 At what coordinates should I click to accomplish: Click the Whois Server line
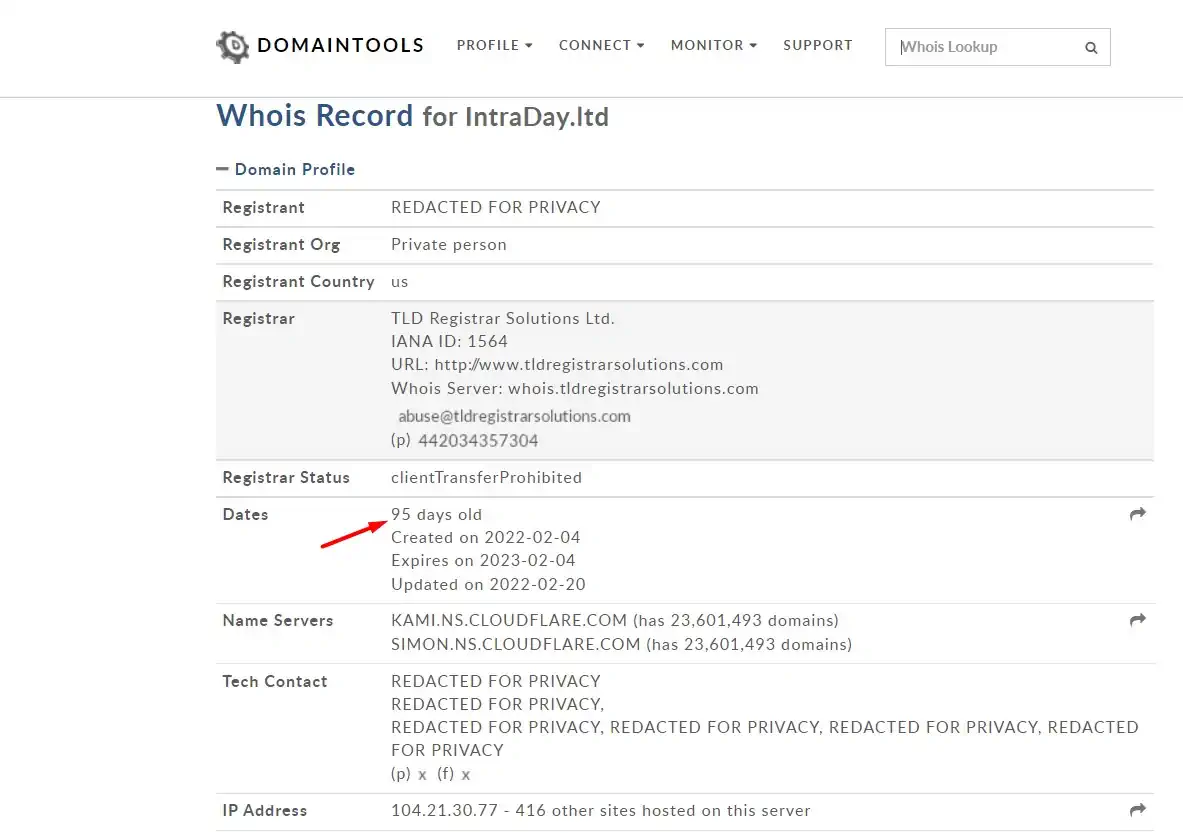[575, 389]
